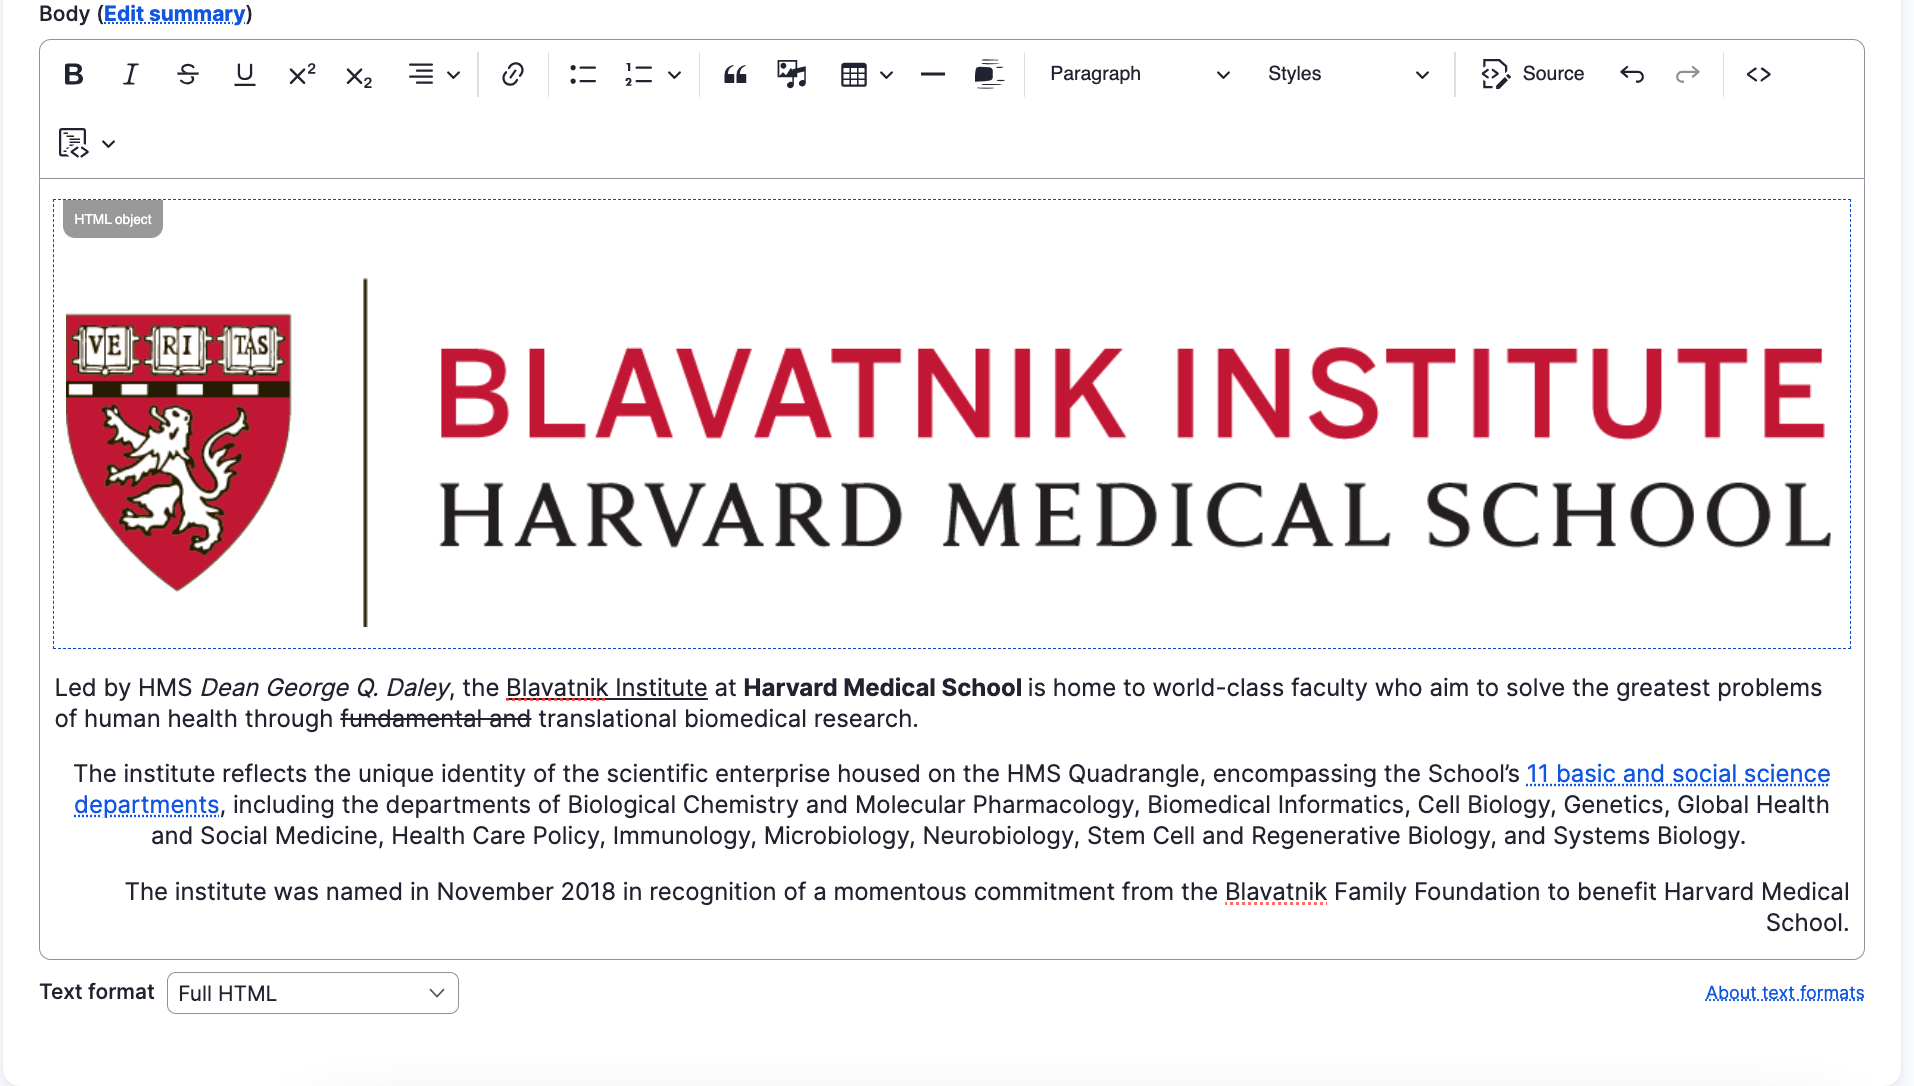Screen dimensions: 1914x1086
Task: Insert a code block
Action: tap(1759, 74)
